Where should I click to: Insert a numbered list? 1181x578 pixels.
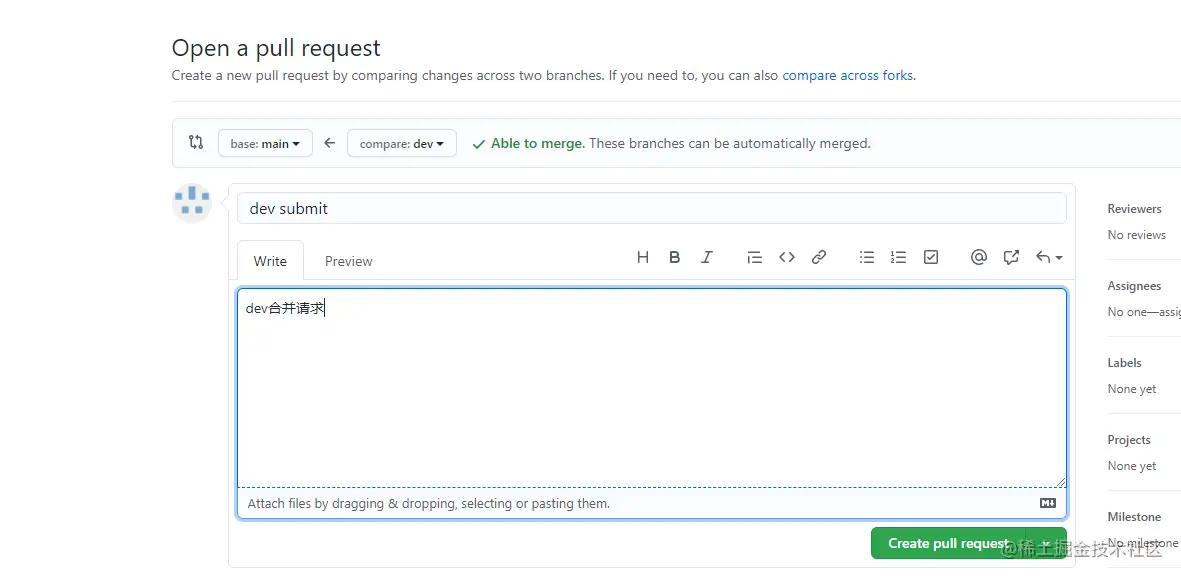pyautogui.click(x=899, y=258)
